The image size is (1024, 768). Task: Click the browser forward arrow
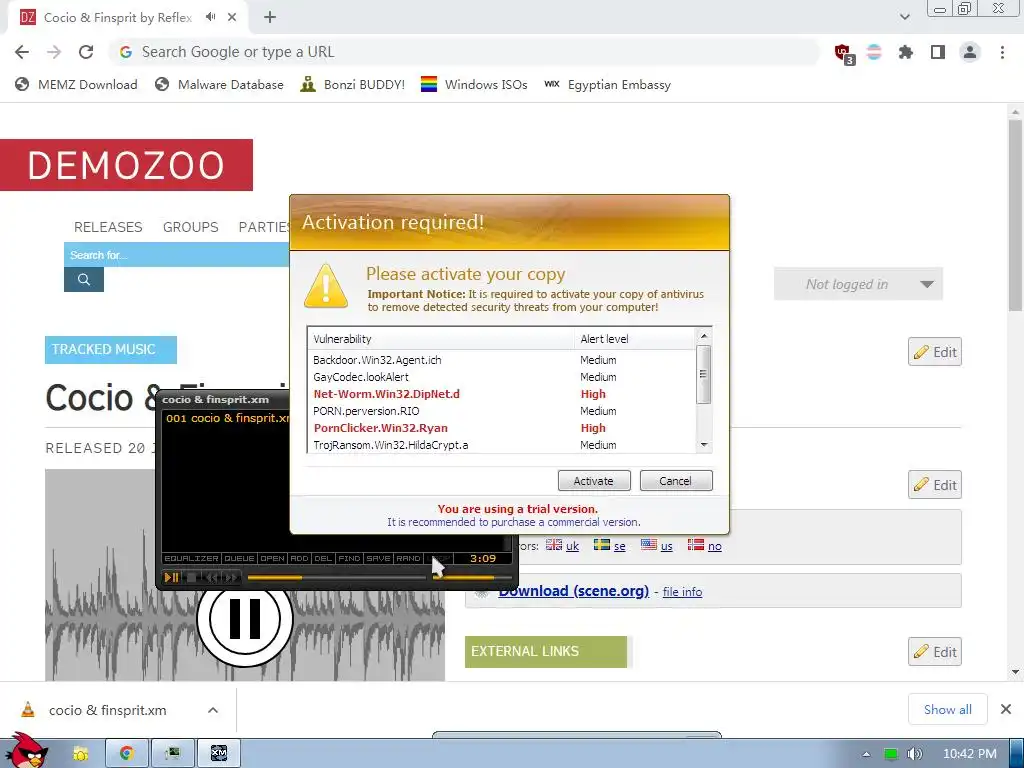tap(54, 52)
